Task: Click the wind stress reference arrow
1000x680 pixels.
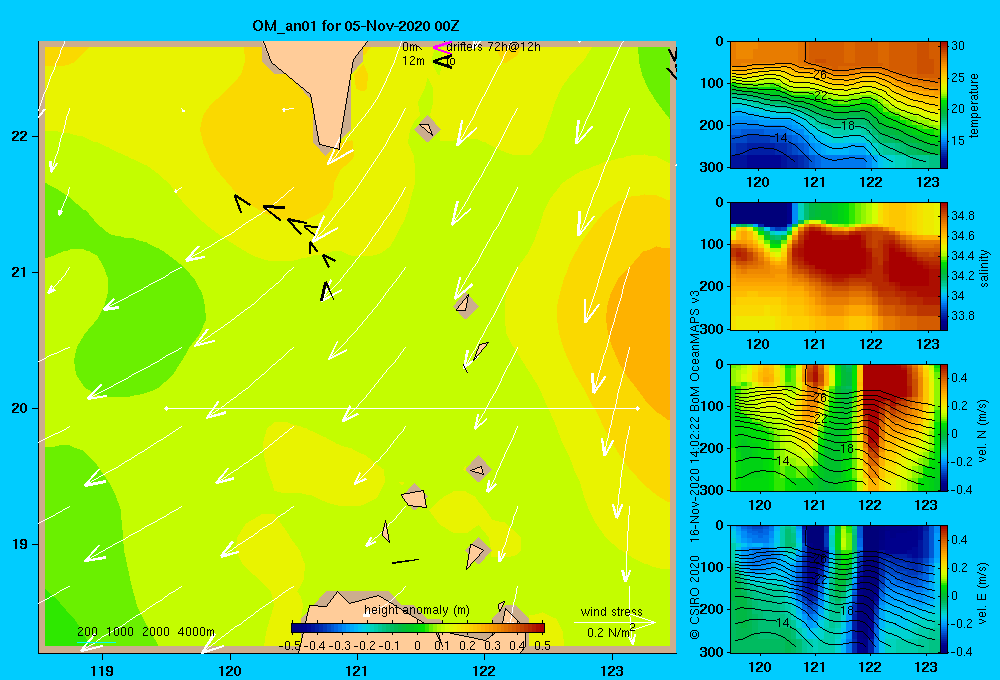Action: pos(614,622)
